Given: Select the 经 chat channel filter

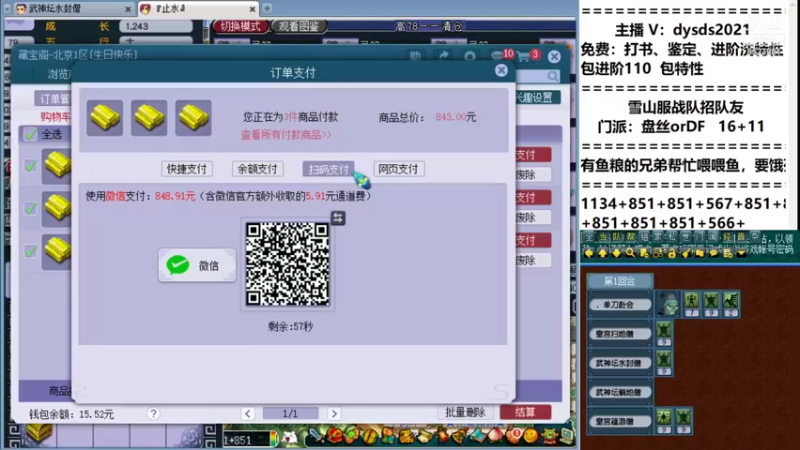Looking at the screenshot, I should pos(727,237).
